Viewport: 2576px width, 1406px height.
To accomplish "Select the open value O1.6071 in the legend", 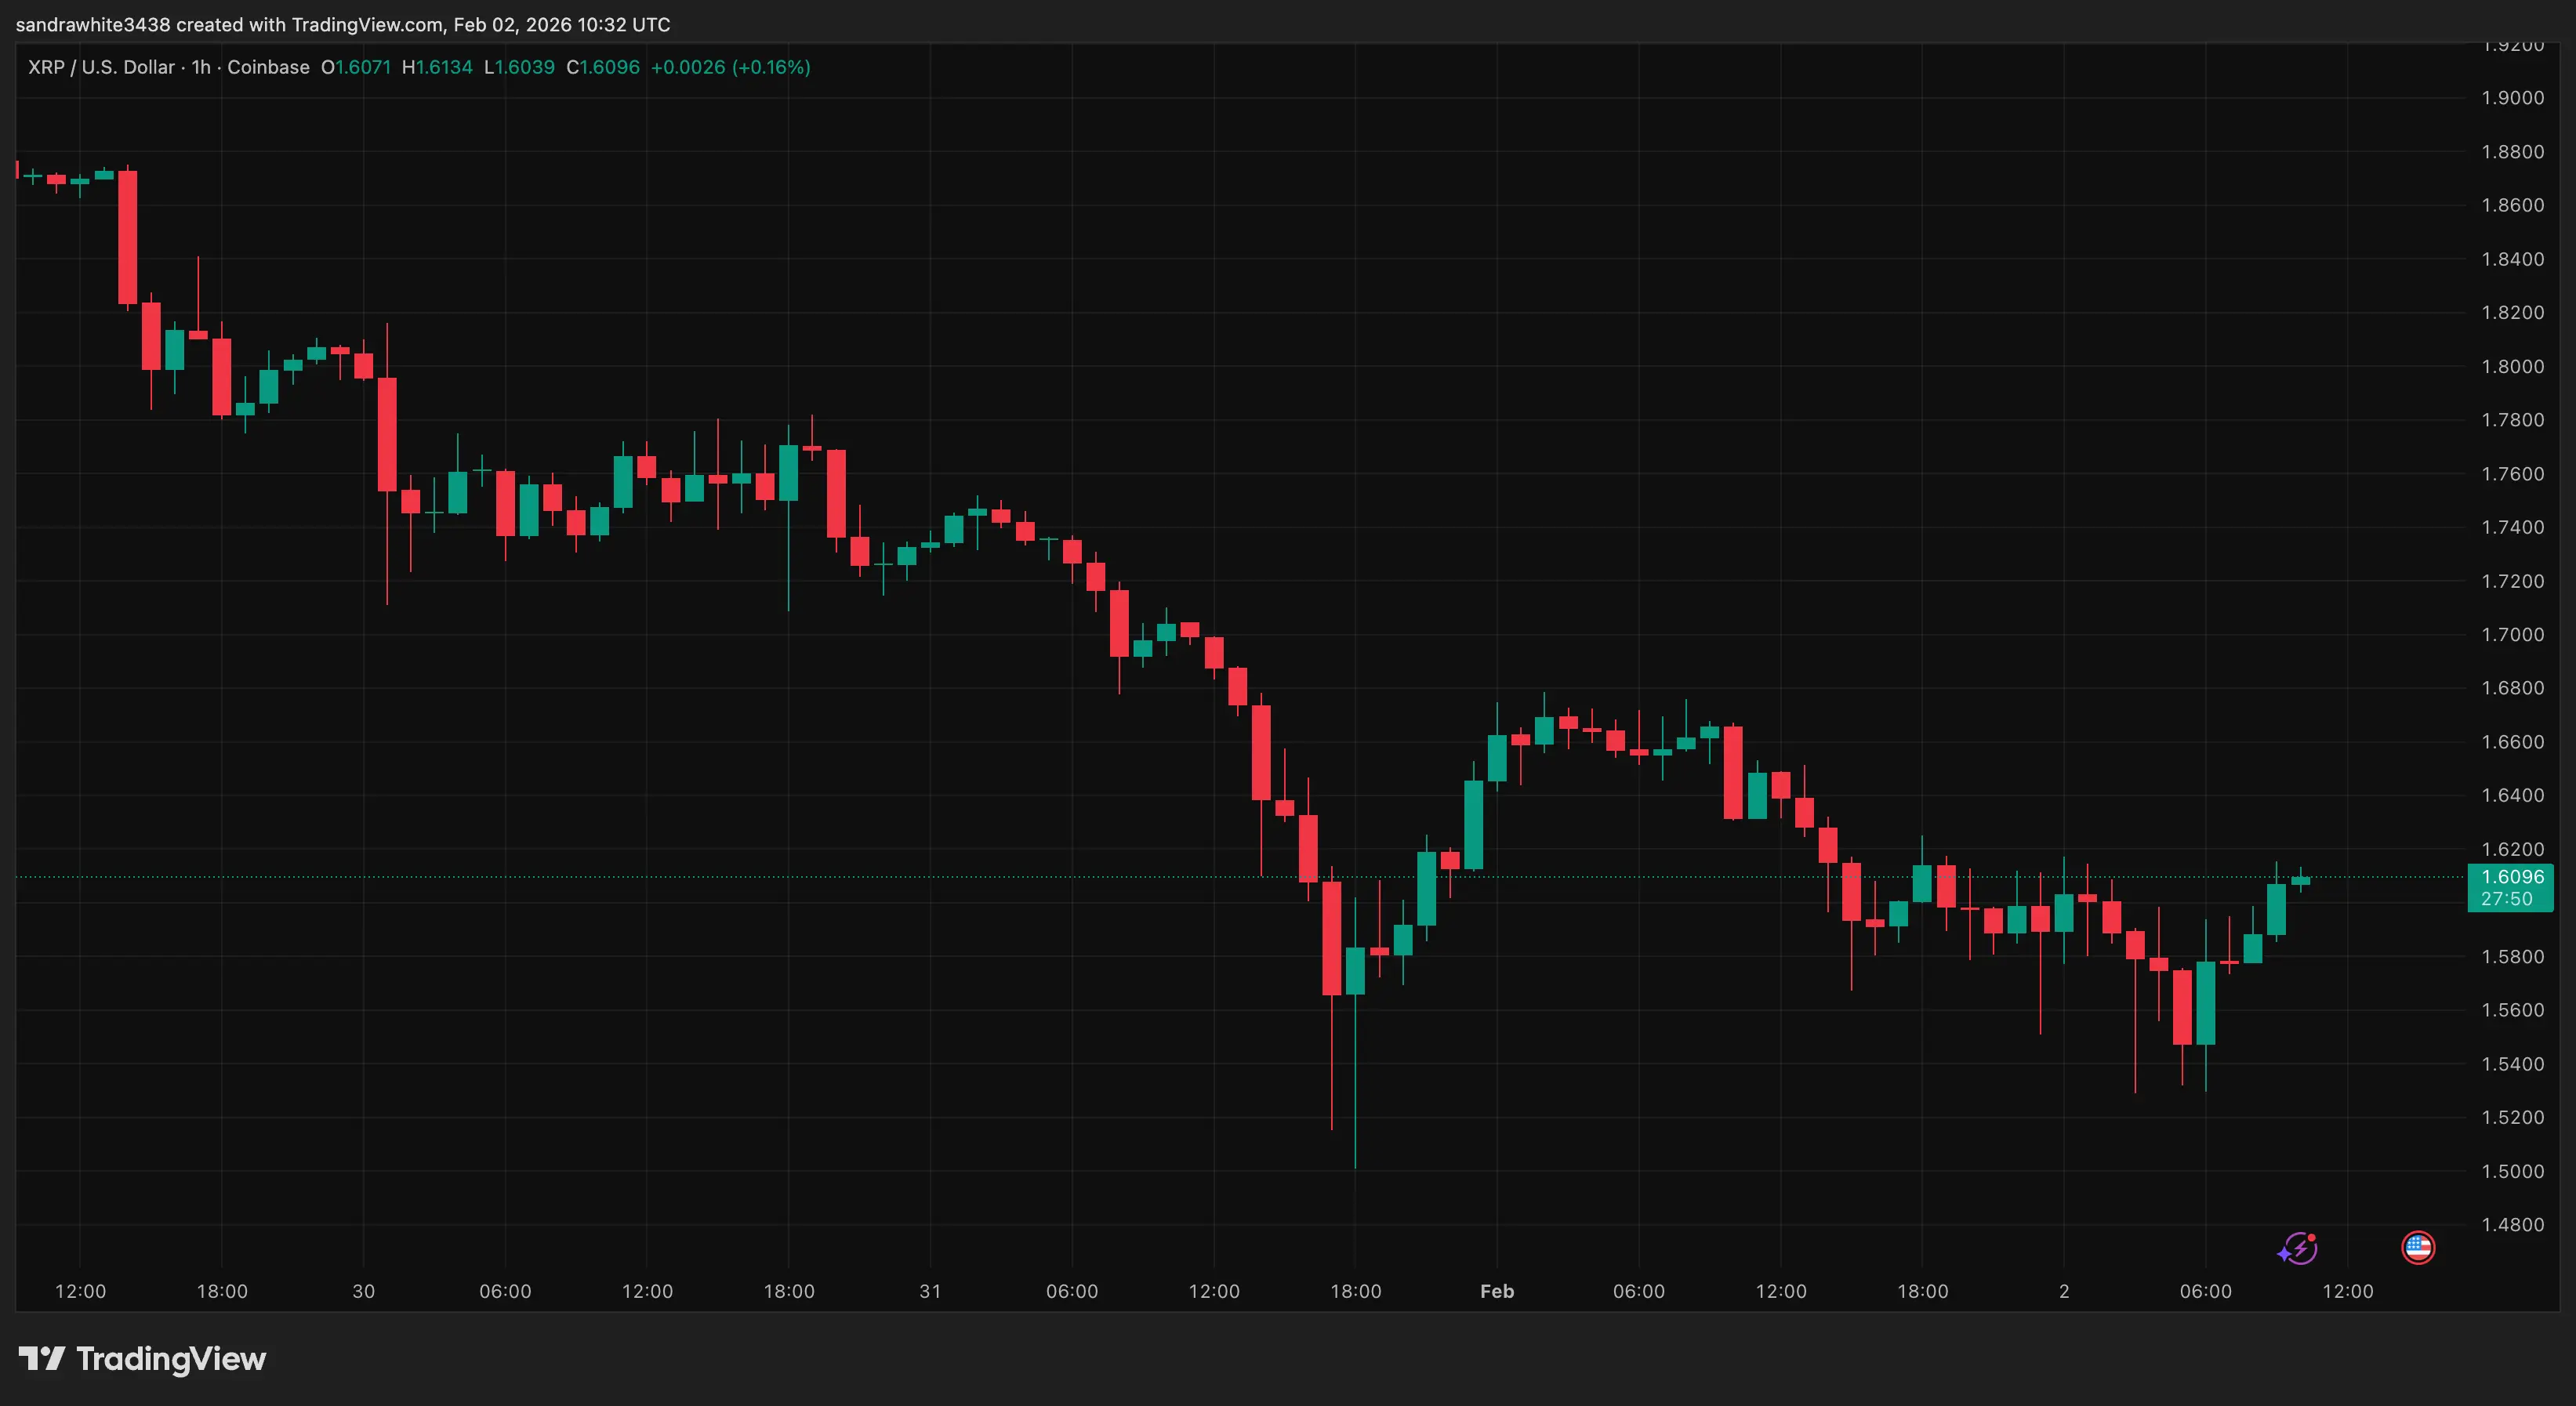I will 355,67.
